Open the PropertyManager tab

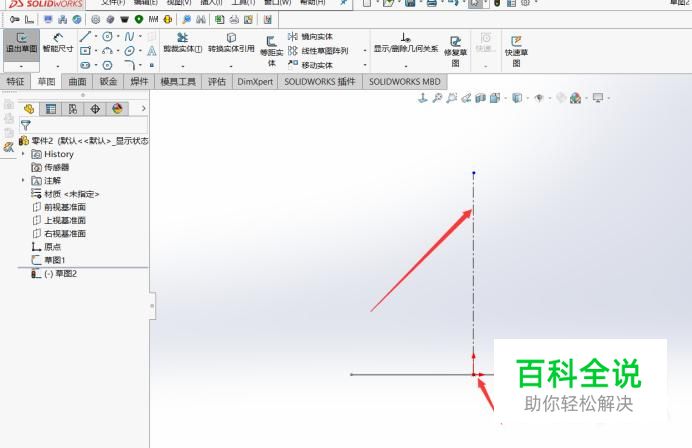[51, 109]
